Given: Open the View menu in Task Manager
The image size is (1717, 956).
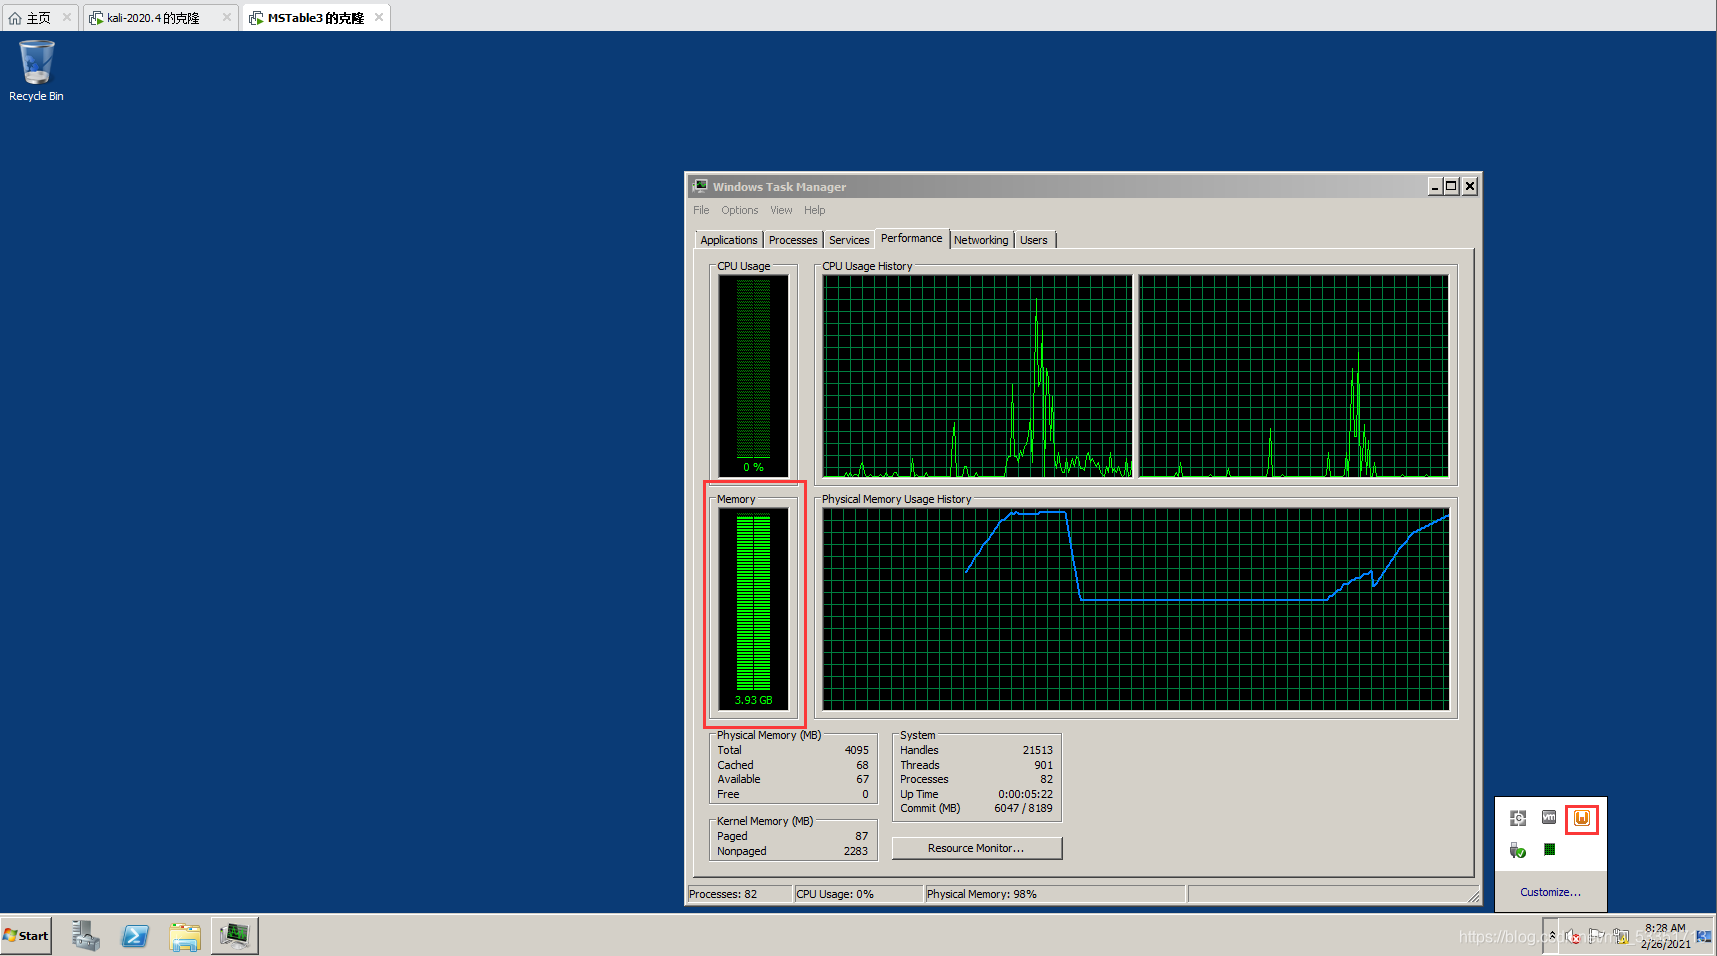Looking at the screenshot, I should point(781,210).
